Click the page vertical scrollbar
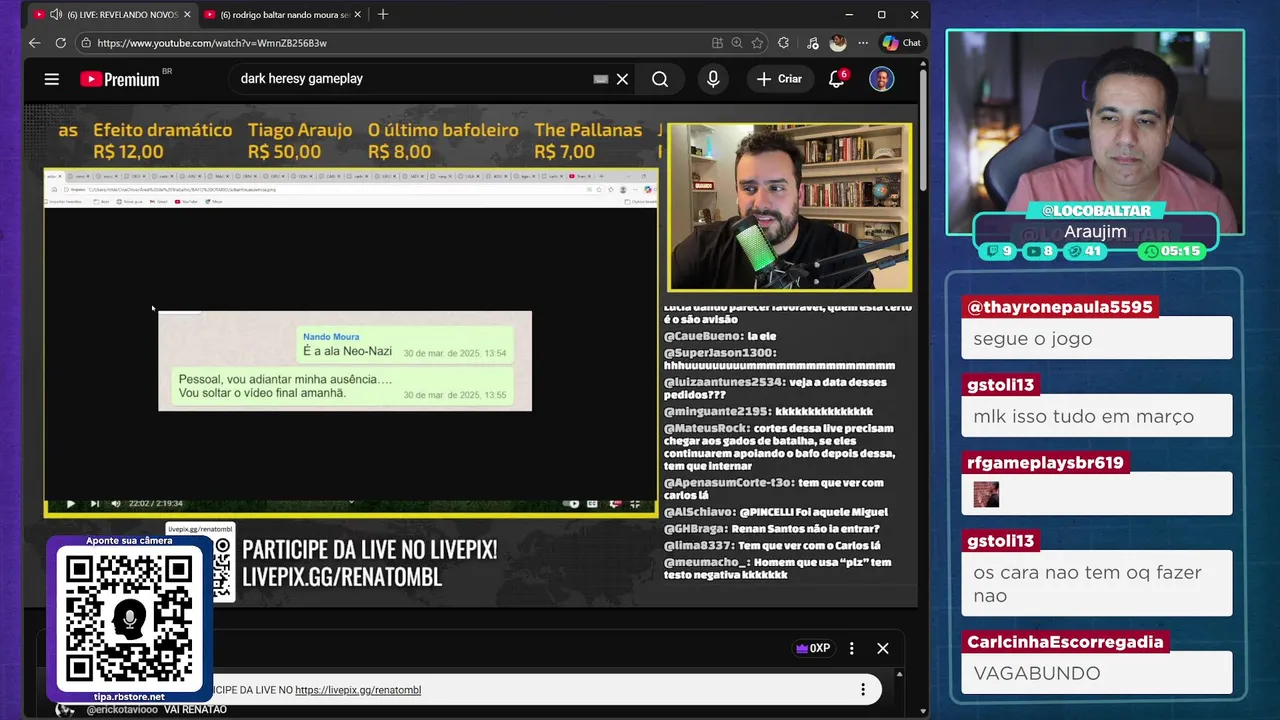The image size is (1280, 720). click(923, 130)
